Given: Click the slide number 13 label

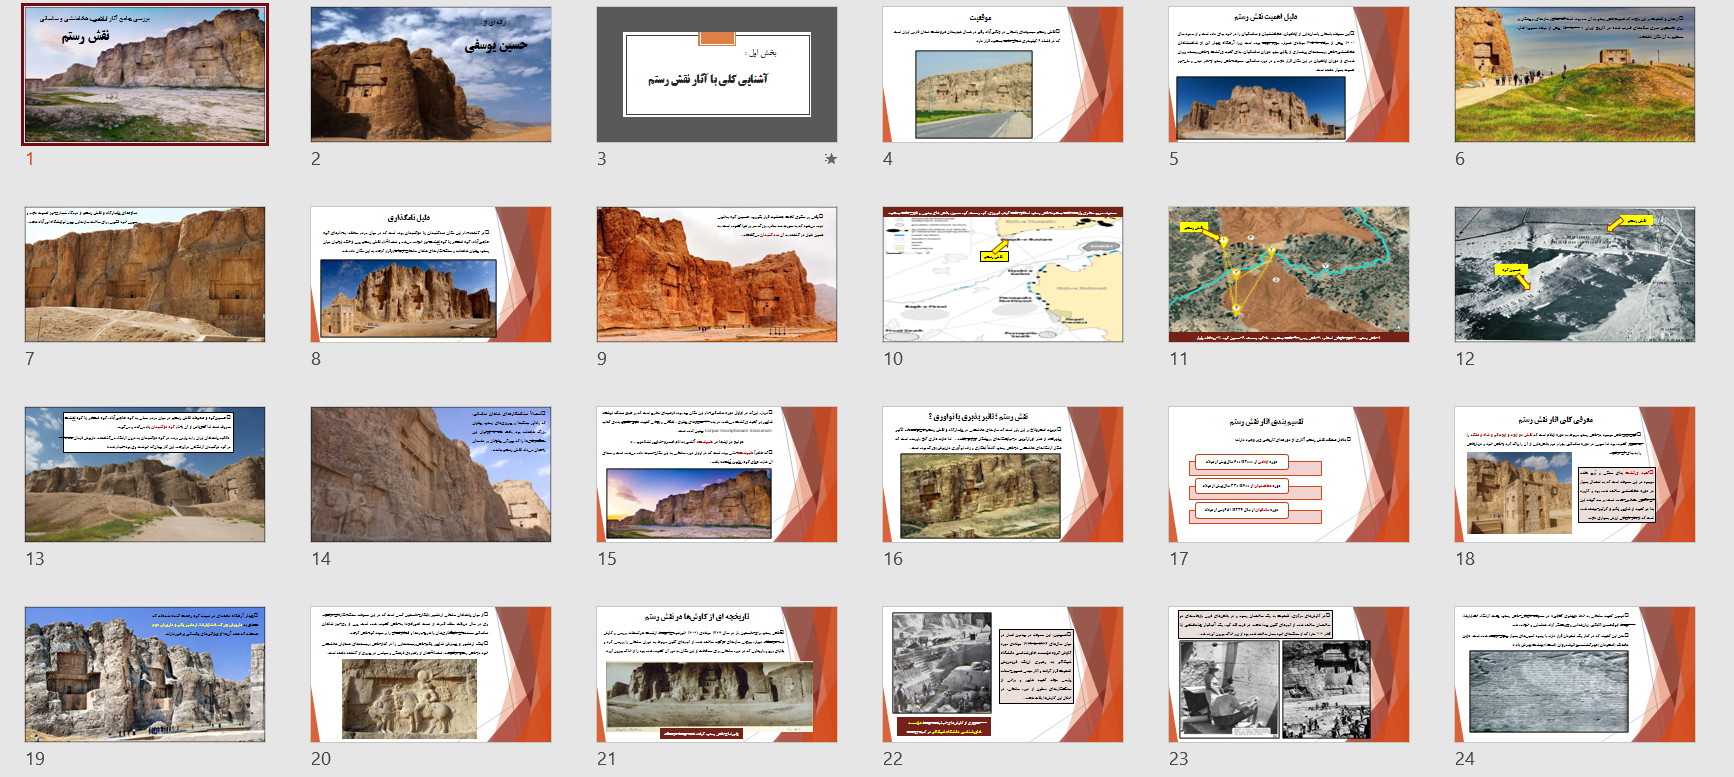Looking at the screenshot, I should [x=35, y=559].
